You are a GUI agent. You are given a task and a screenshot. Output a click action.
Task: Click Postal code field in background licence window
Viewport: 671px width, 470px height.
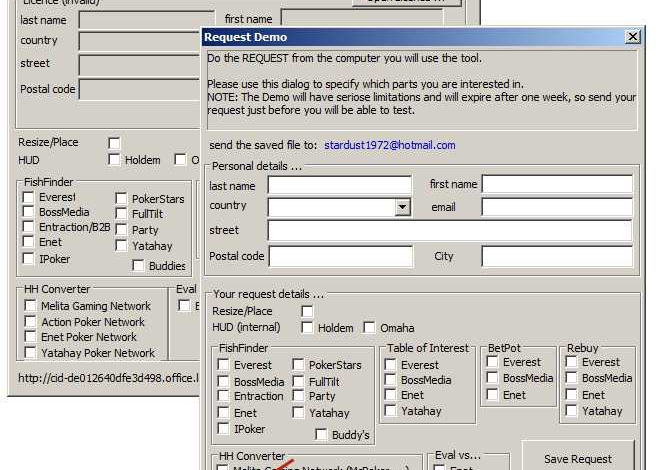pos(140,89)
